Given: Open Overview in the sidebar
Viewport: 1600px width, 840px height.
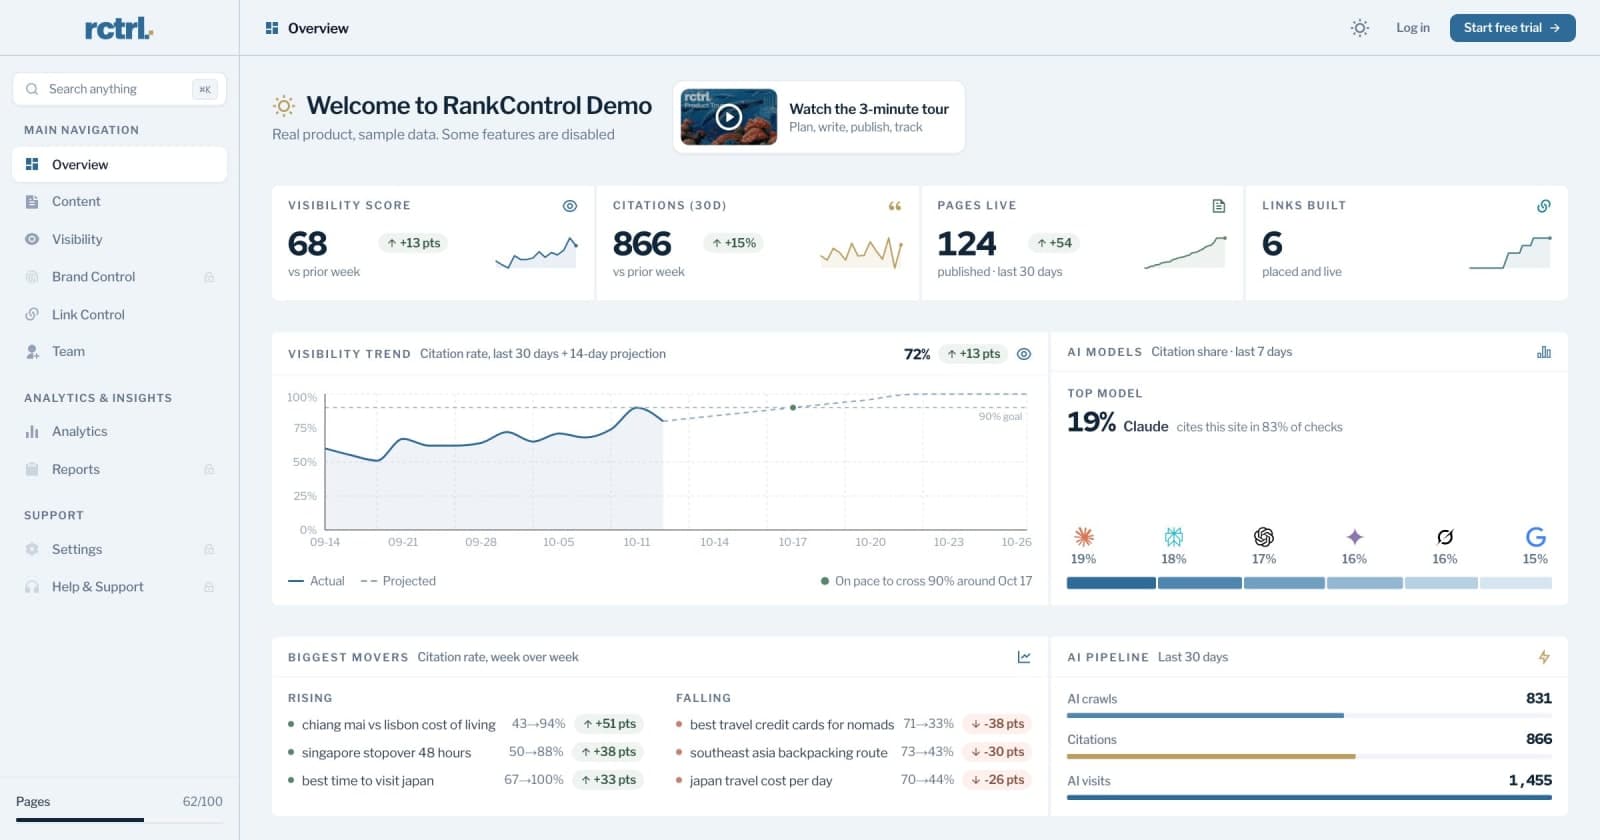Looking at the screenshot, I should (119, 165).
